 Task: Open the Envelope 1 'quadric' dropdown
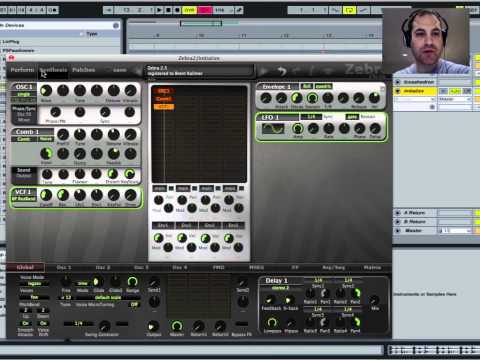click(x=323, y=86)
